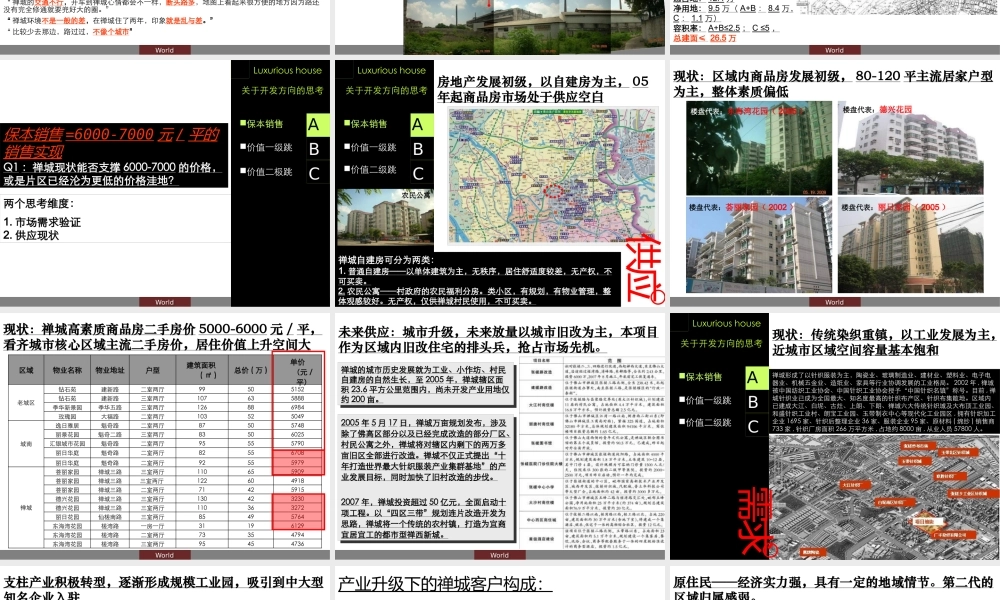Click the World footer under the 未来供应 slide
Image resolution: width=1000 pixels, height=600 pixels.
499,555
